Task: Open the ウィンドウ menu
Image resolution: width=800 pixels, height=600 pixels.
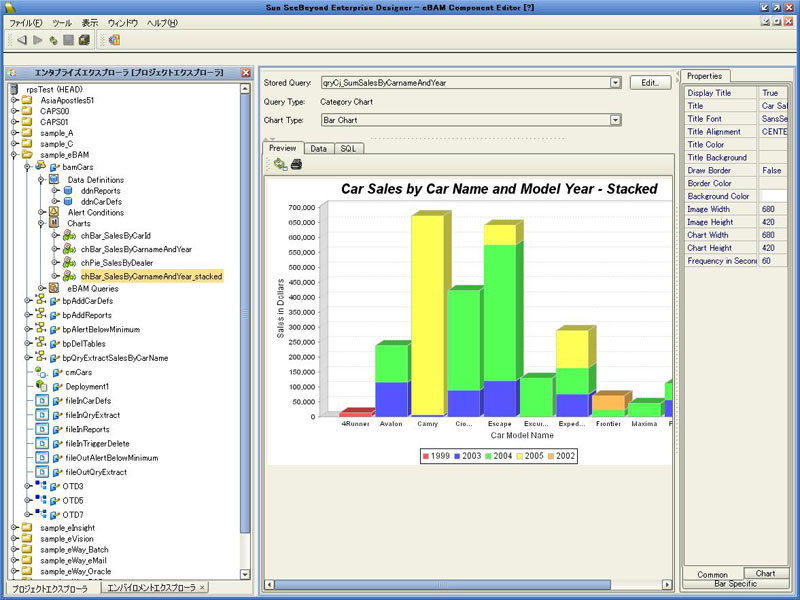Action: (122, 23)
